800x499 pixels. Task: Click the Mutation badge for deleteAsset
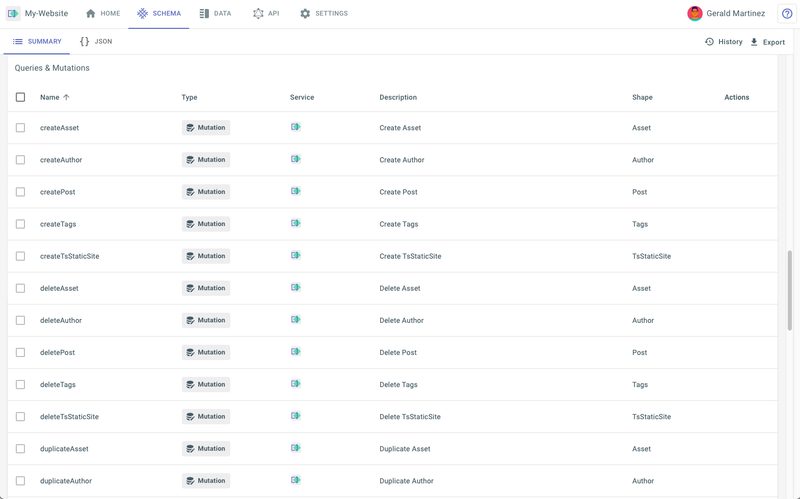point(206,288)
